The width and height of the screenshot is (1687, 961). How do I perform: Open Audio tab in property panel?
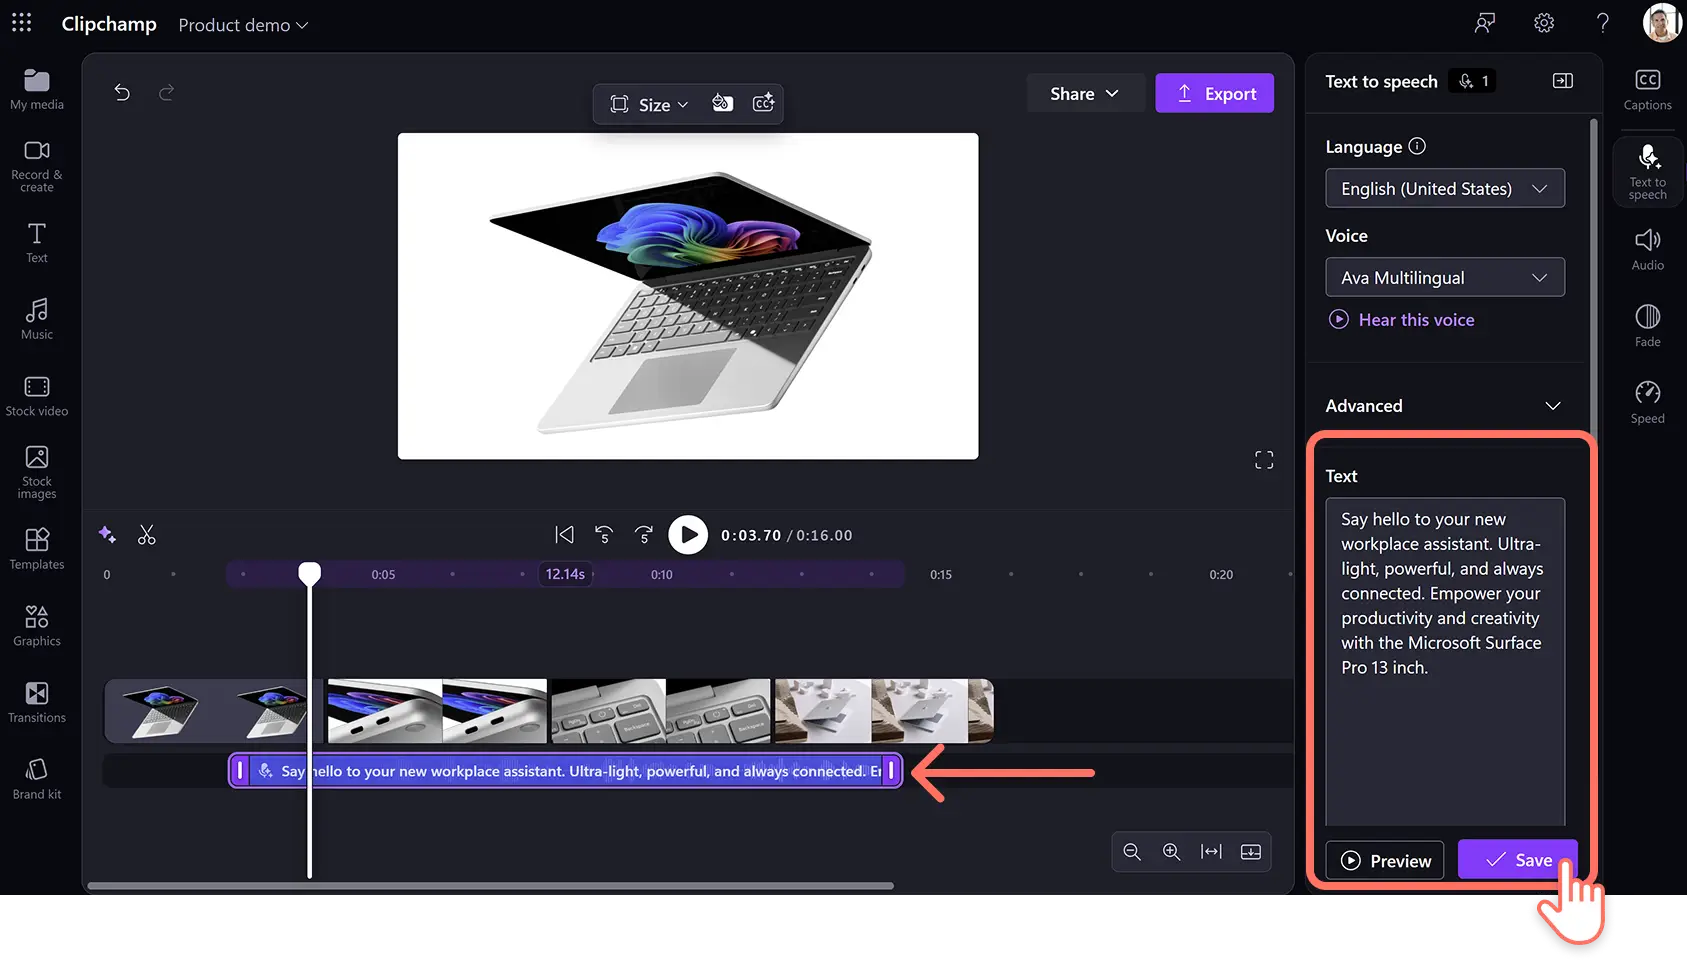[x=1647, y=250]
